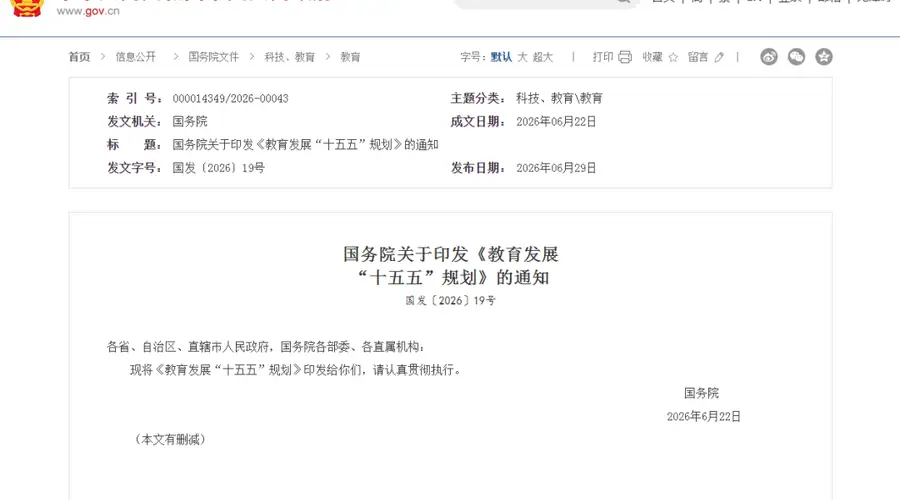This screenshot has height=500, width=900.
Task: Click the favorite star outline icon
Action: pos(673,57)
